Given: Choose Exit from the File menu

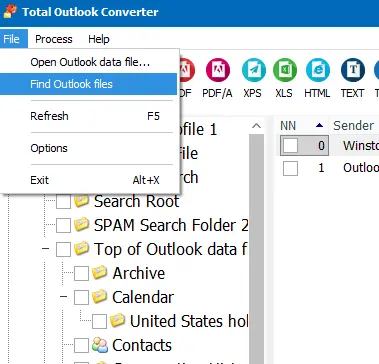Looking at the screenshot, I should tap(89, 180).
